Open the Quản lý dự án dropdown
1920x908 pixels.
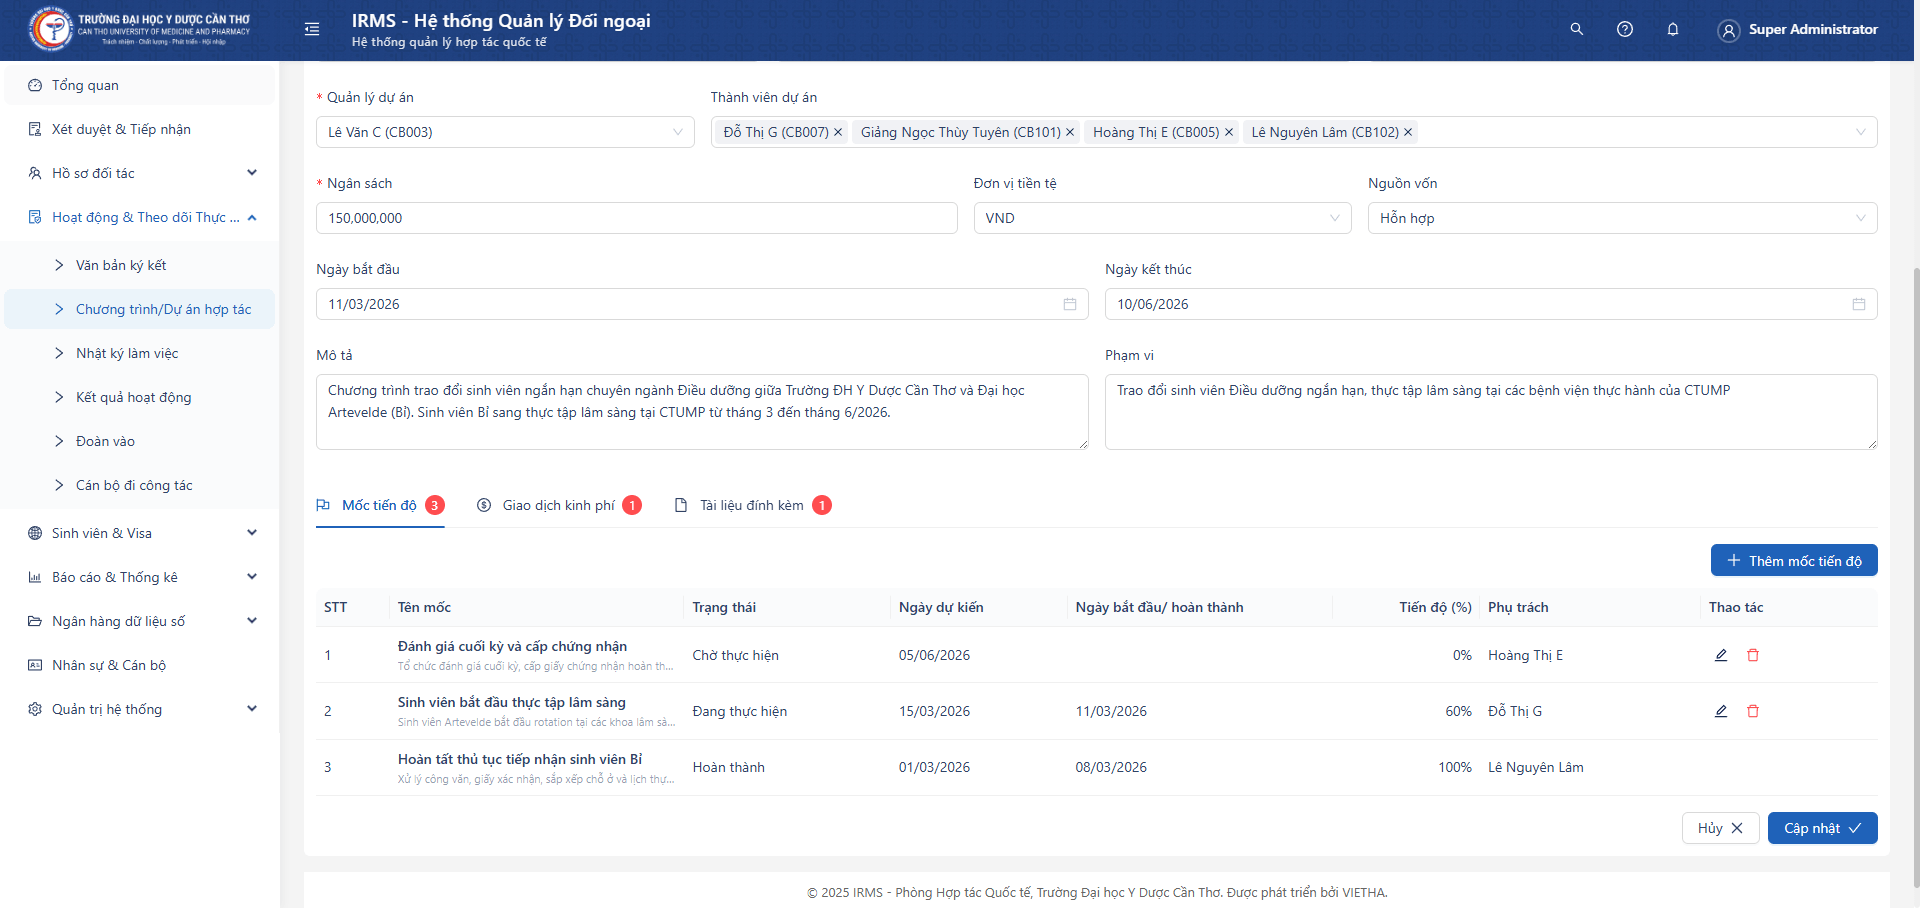pyautogui.click(x=505, y=132)
